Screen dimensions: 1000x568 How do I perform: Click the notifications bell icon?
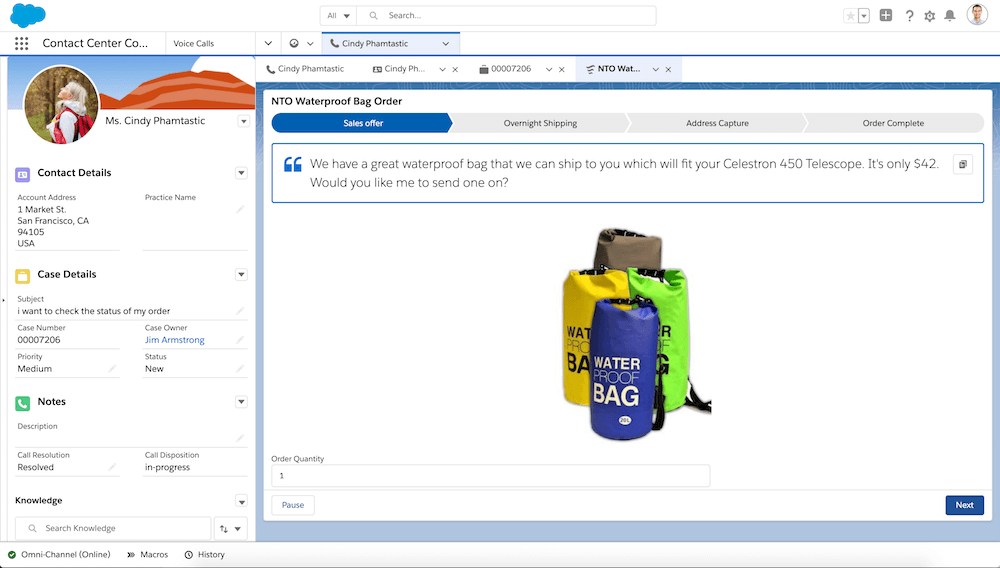tap(950, 16)
